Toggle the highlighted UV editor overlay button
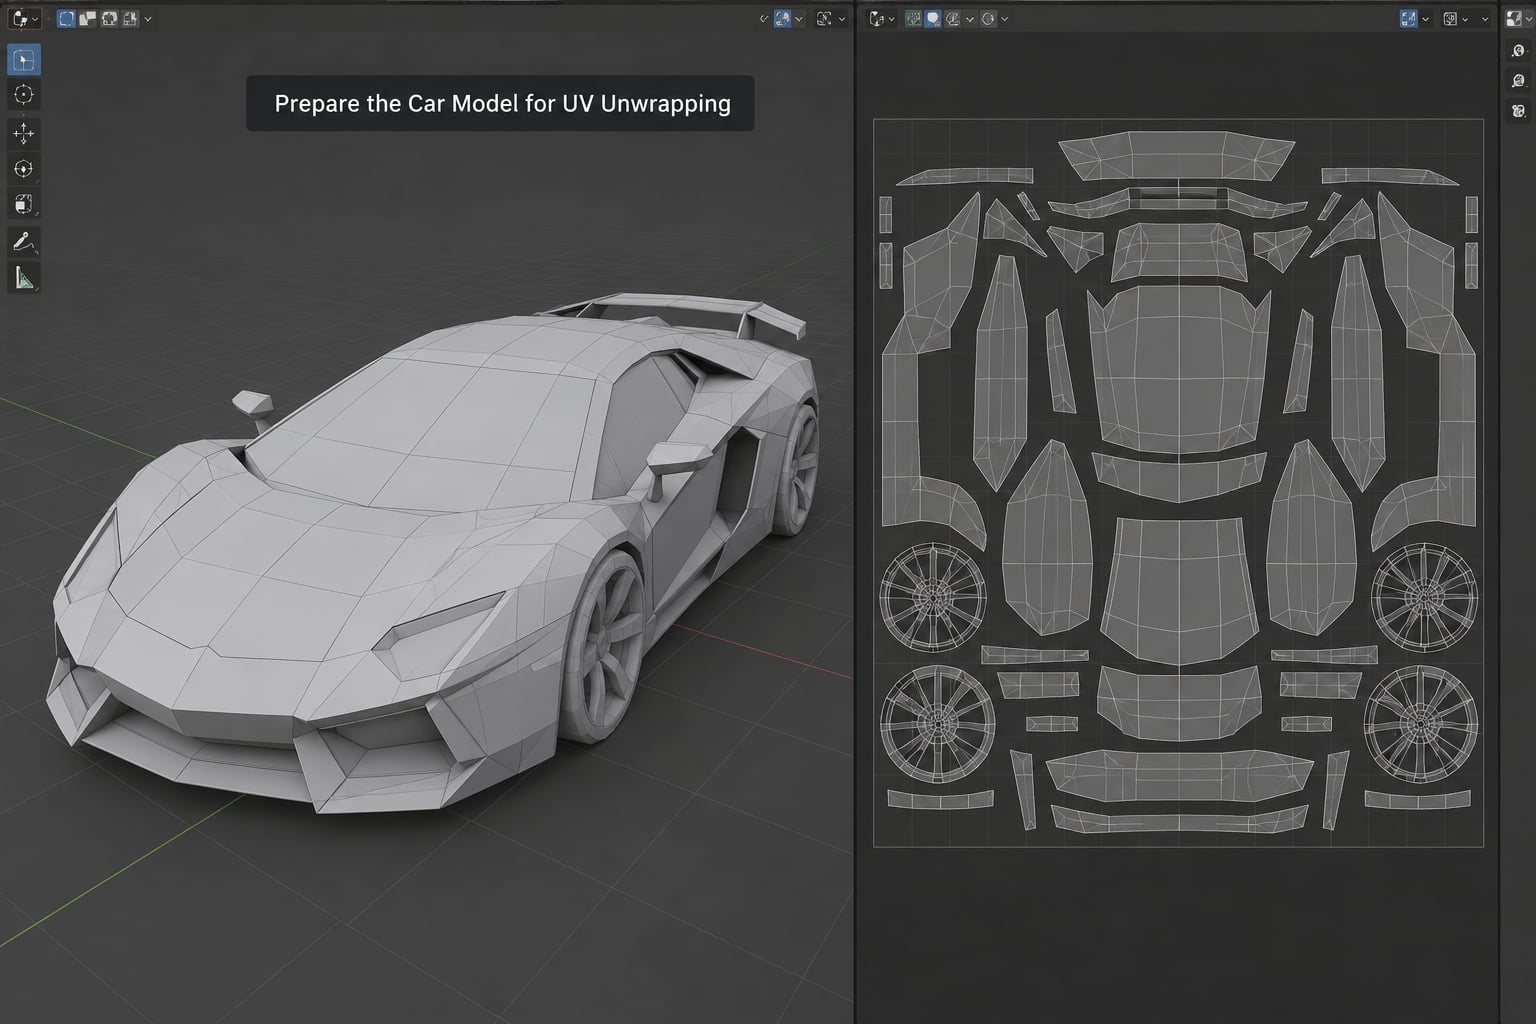This screenshot has height=1024, width=1536. [1409, 18]
